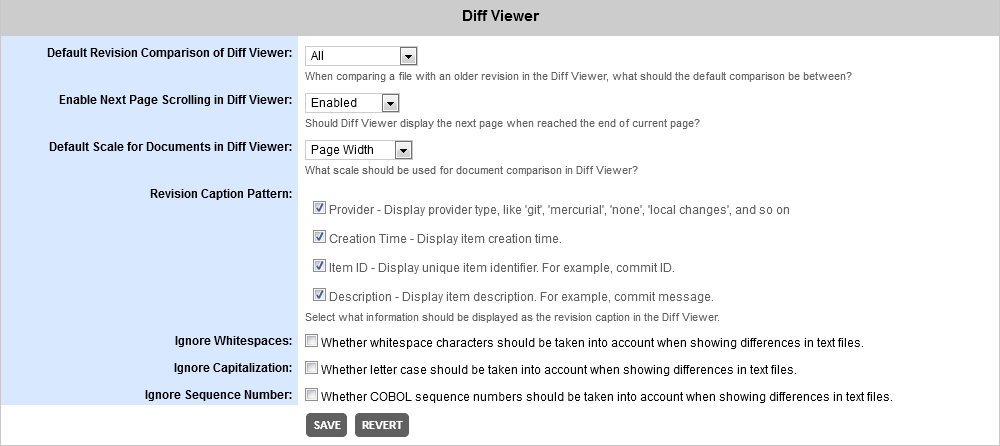This screenshot has height=446, width=1000.
Task: Click the Revision Caption Pattern label
Action: click(219, 193)
